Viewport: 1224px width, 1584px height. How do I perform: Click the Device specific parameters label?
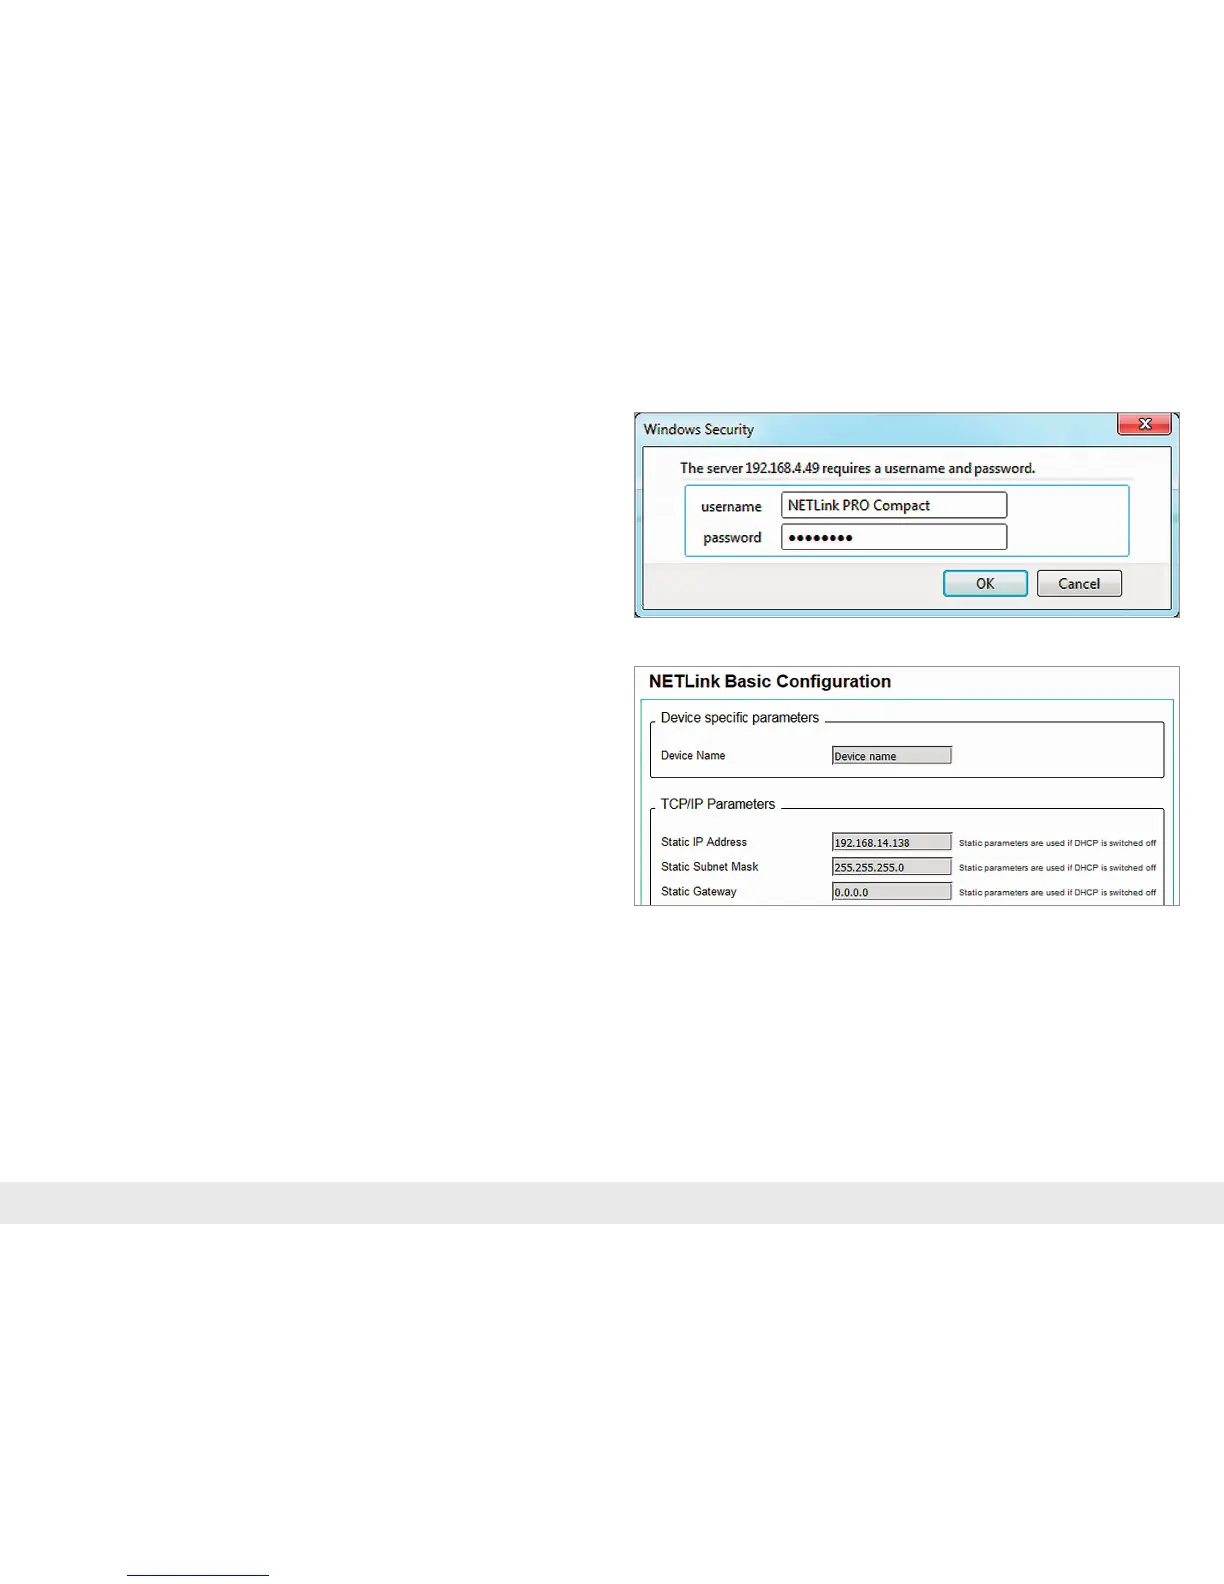(740, 718)
